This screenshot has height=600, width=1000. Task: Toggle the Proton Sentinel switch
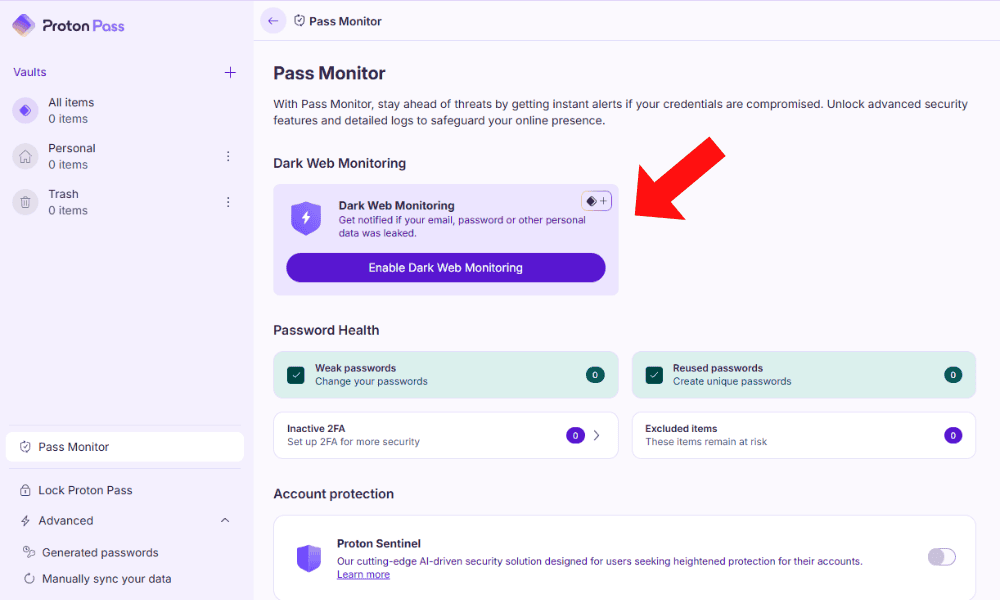[941, 557]
